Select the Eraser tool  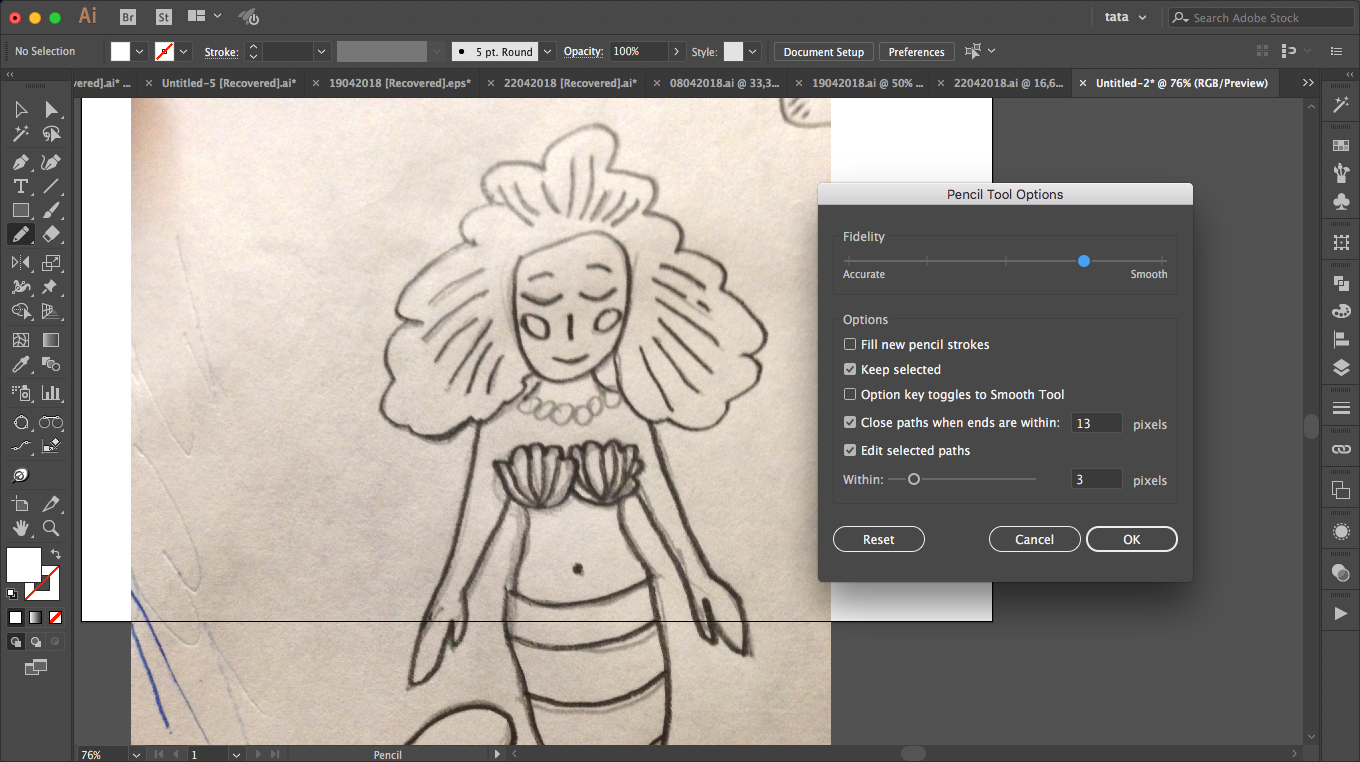(51, 235)
